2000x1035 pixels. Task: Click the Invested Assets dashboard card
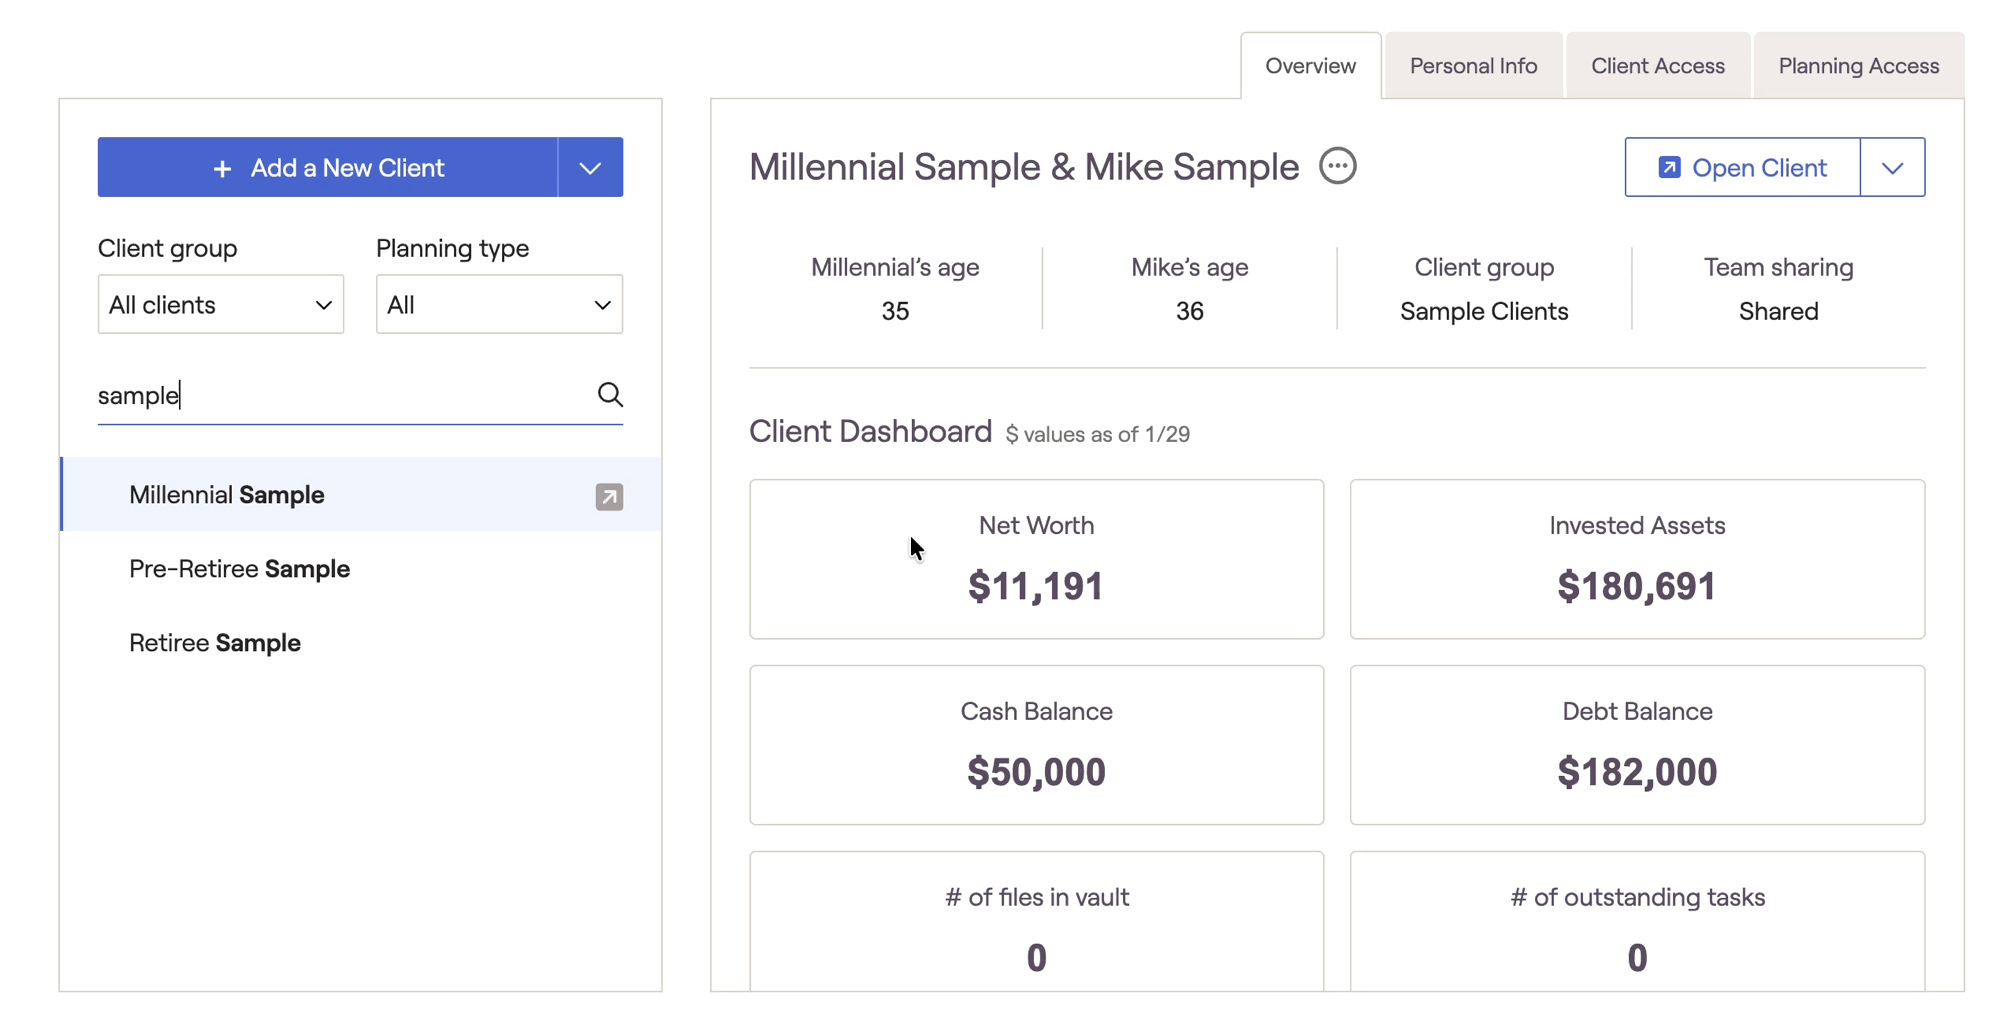pyautogui.click(x=1636, y=559)
